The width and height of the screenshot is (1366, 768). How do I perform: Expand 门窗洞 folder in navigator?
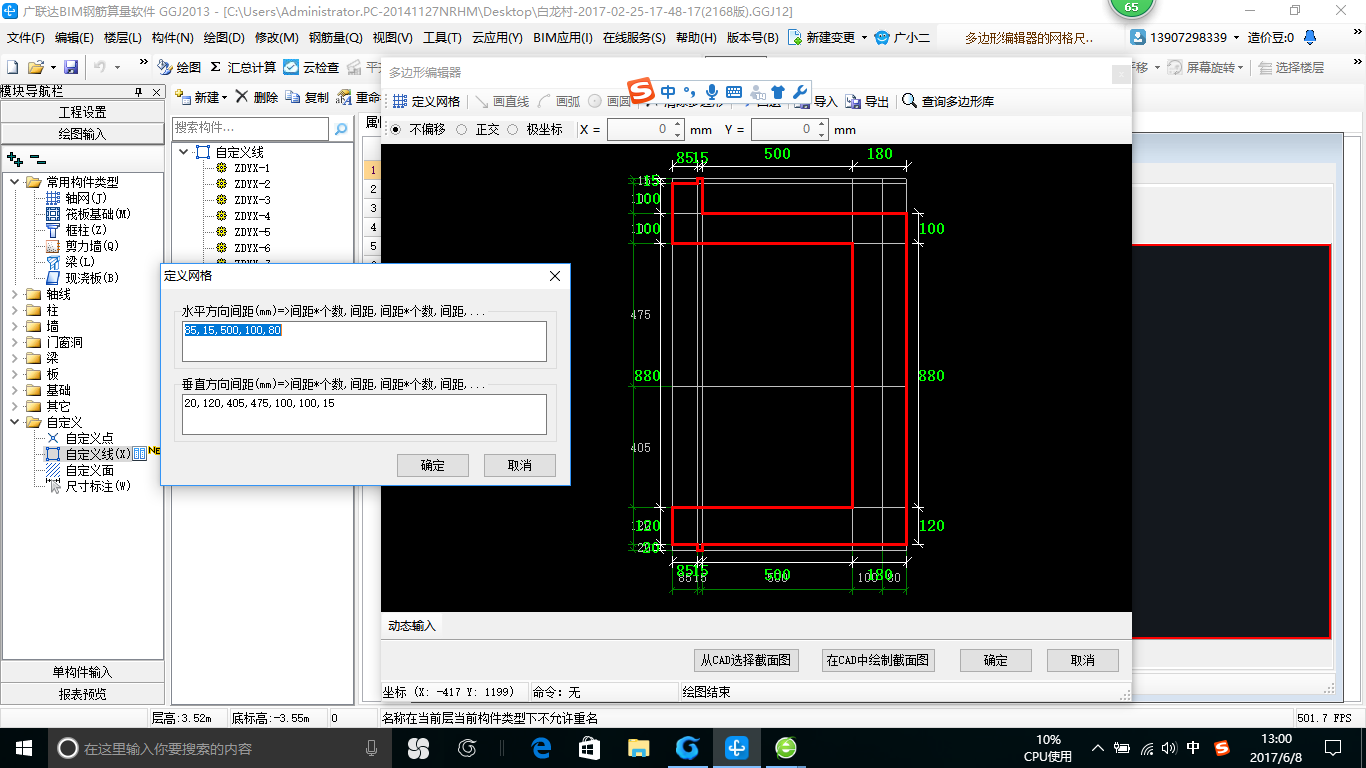coord(15,342)
